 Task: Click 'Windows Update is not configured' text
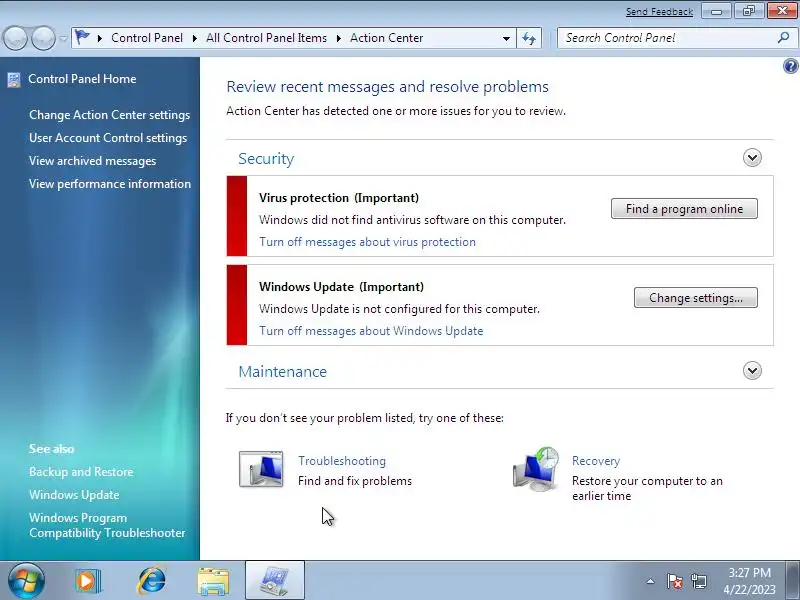[x=399, y=309]
